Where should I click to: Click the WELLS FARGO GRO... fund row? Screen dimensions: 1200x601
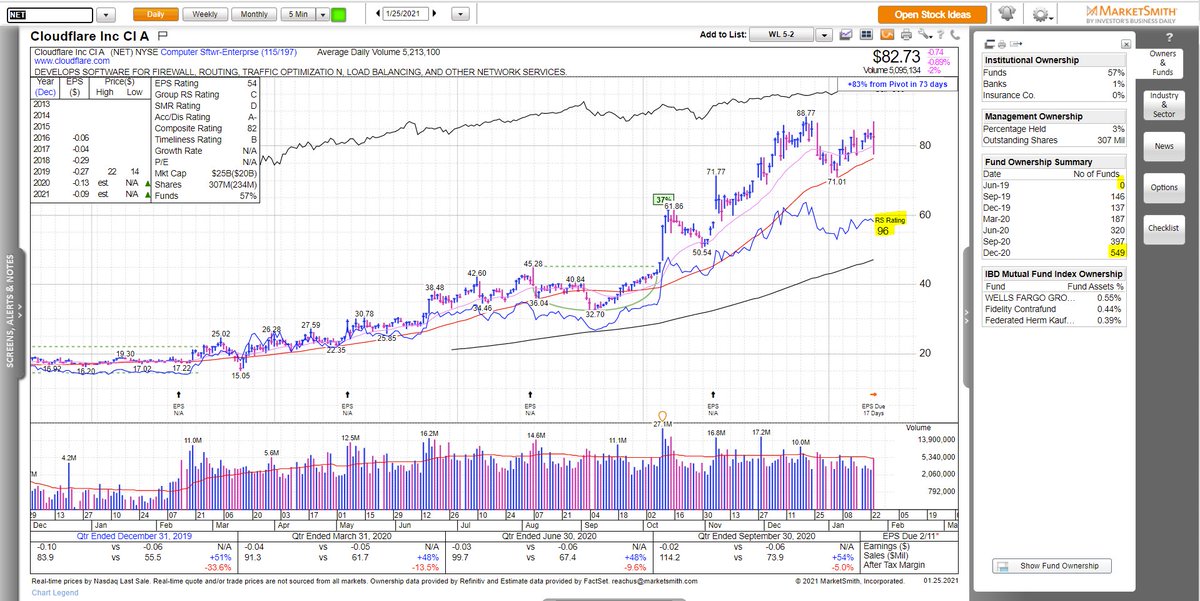1052,297
